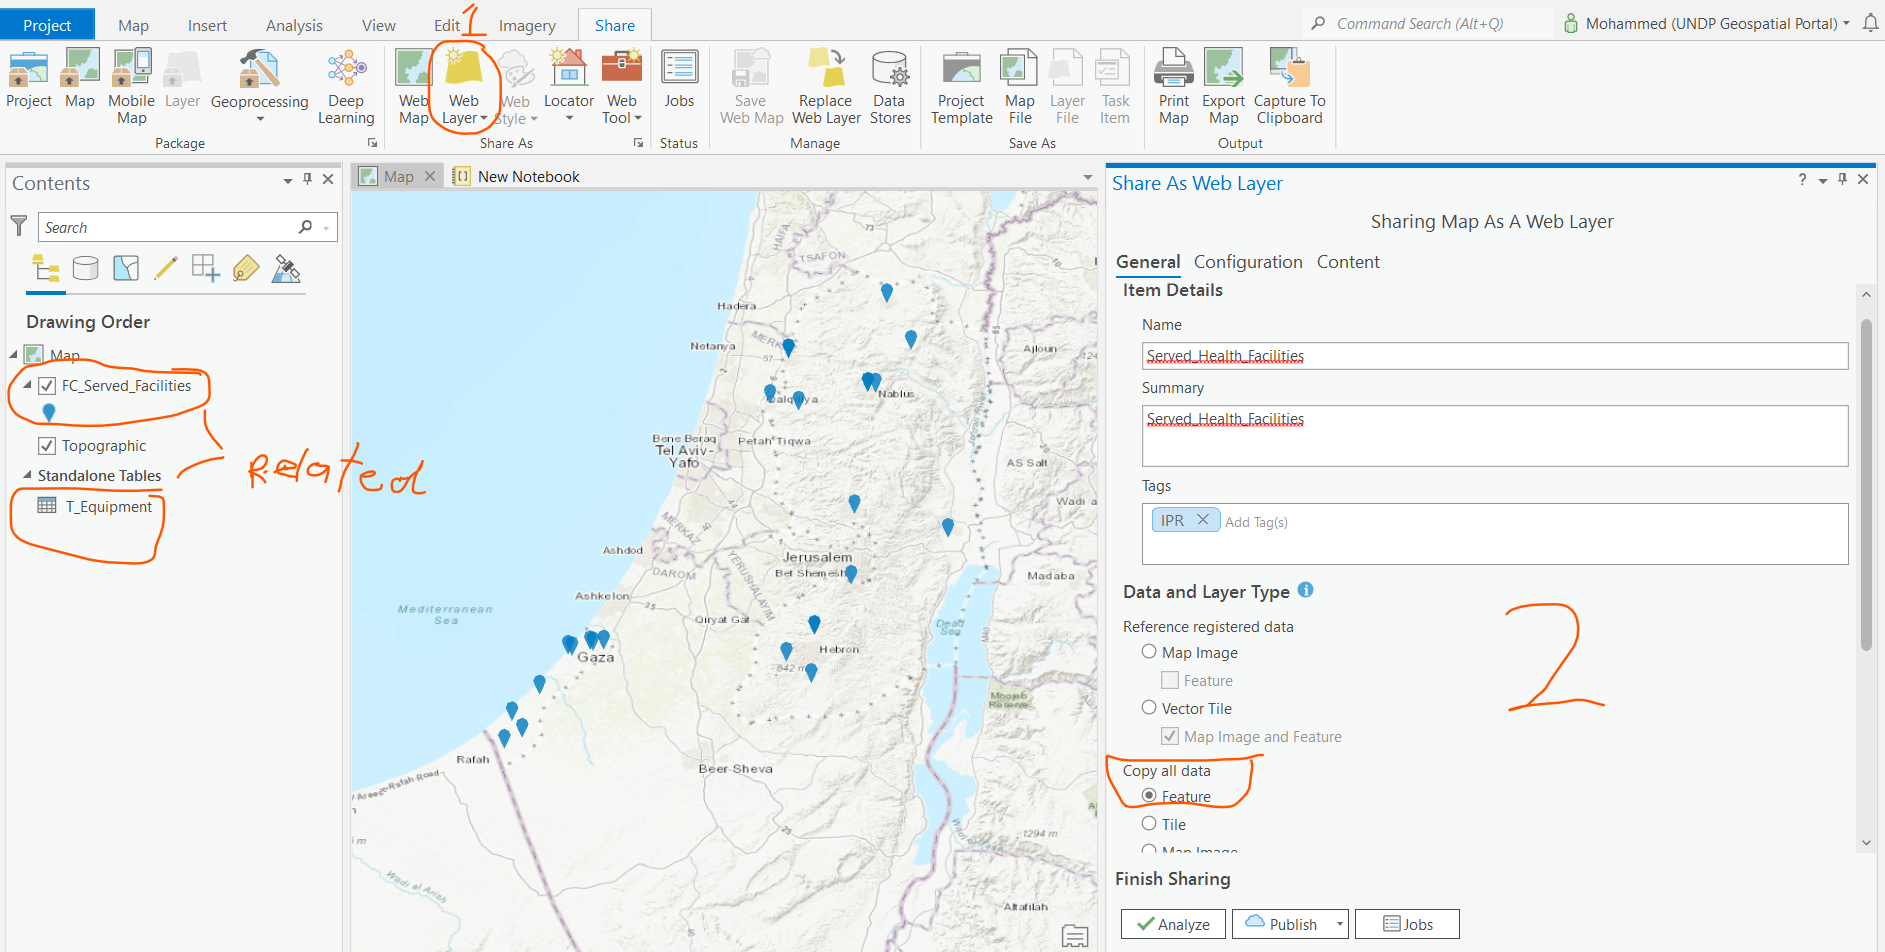Select the T_Equipment standalone table
The width and height of the screenshot is (1885, 952).
click(x=109, y=507)
